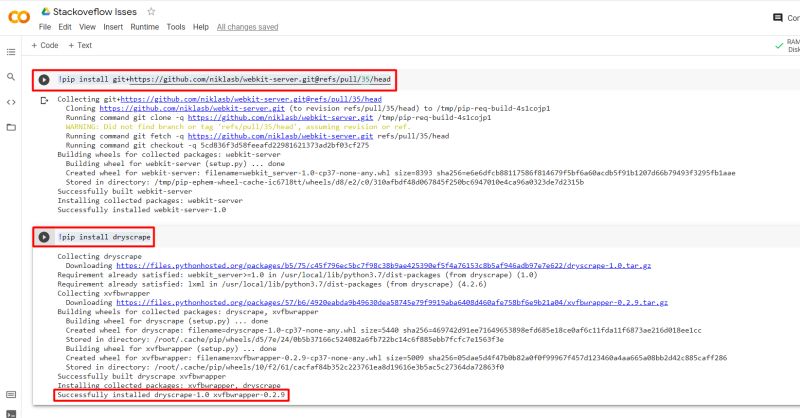Open the File menu
The height and width of the screenshot is (418, 800).
[x=45, y=27]
